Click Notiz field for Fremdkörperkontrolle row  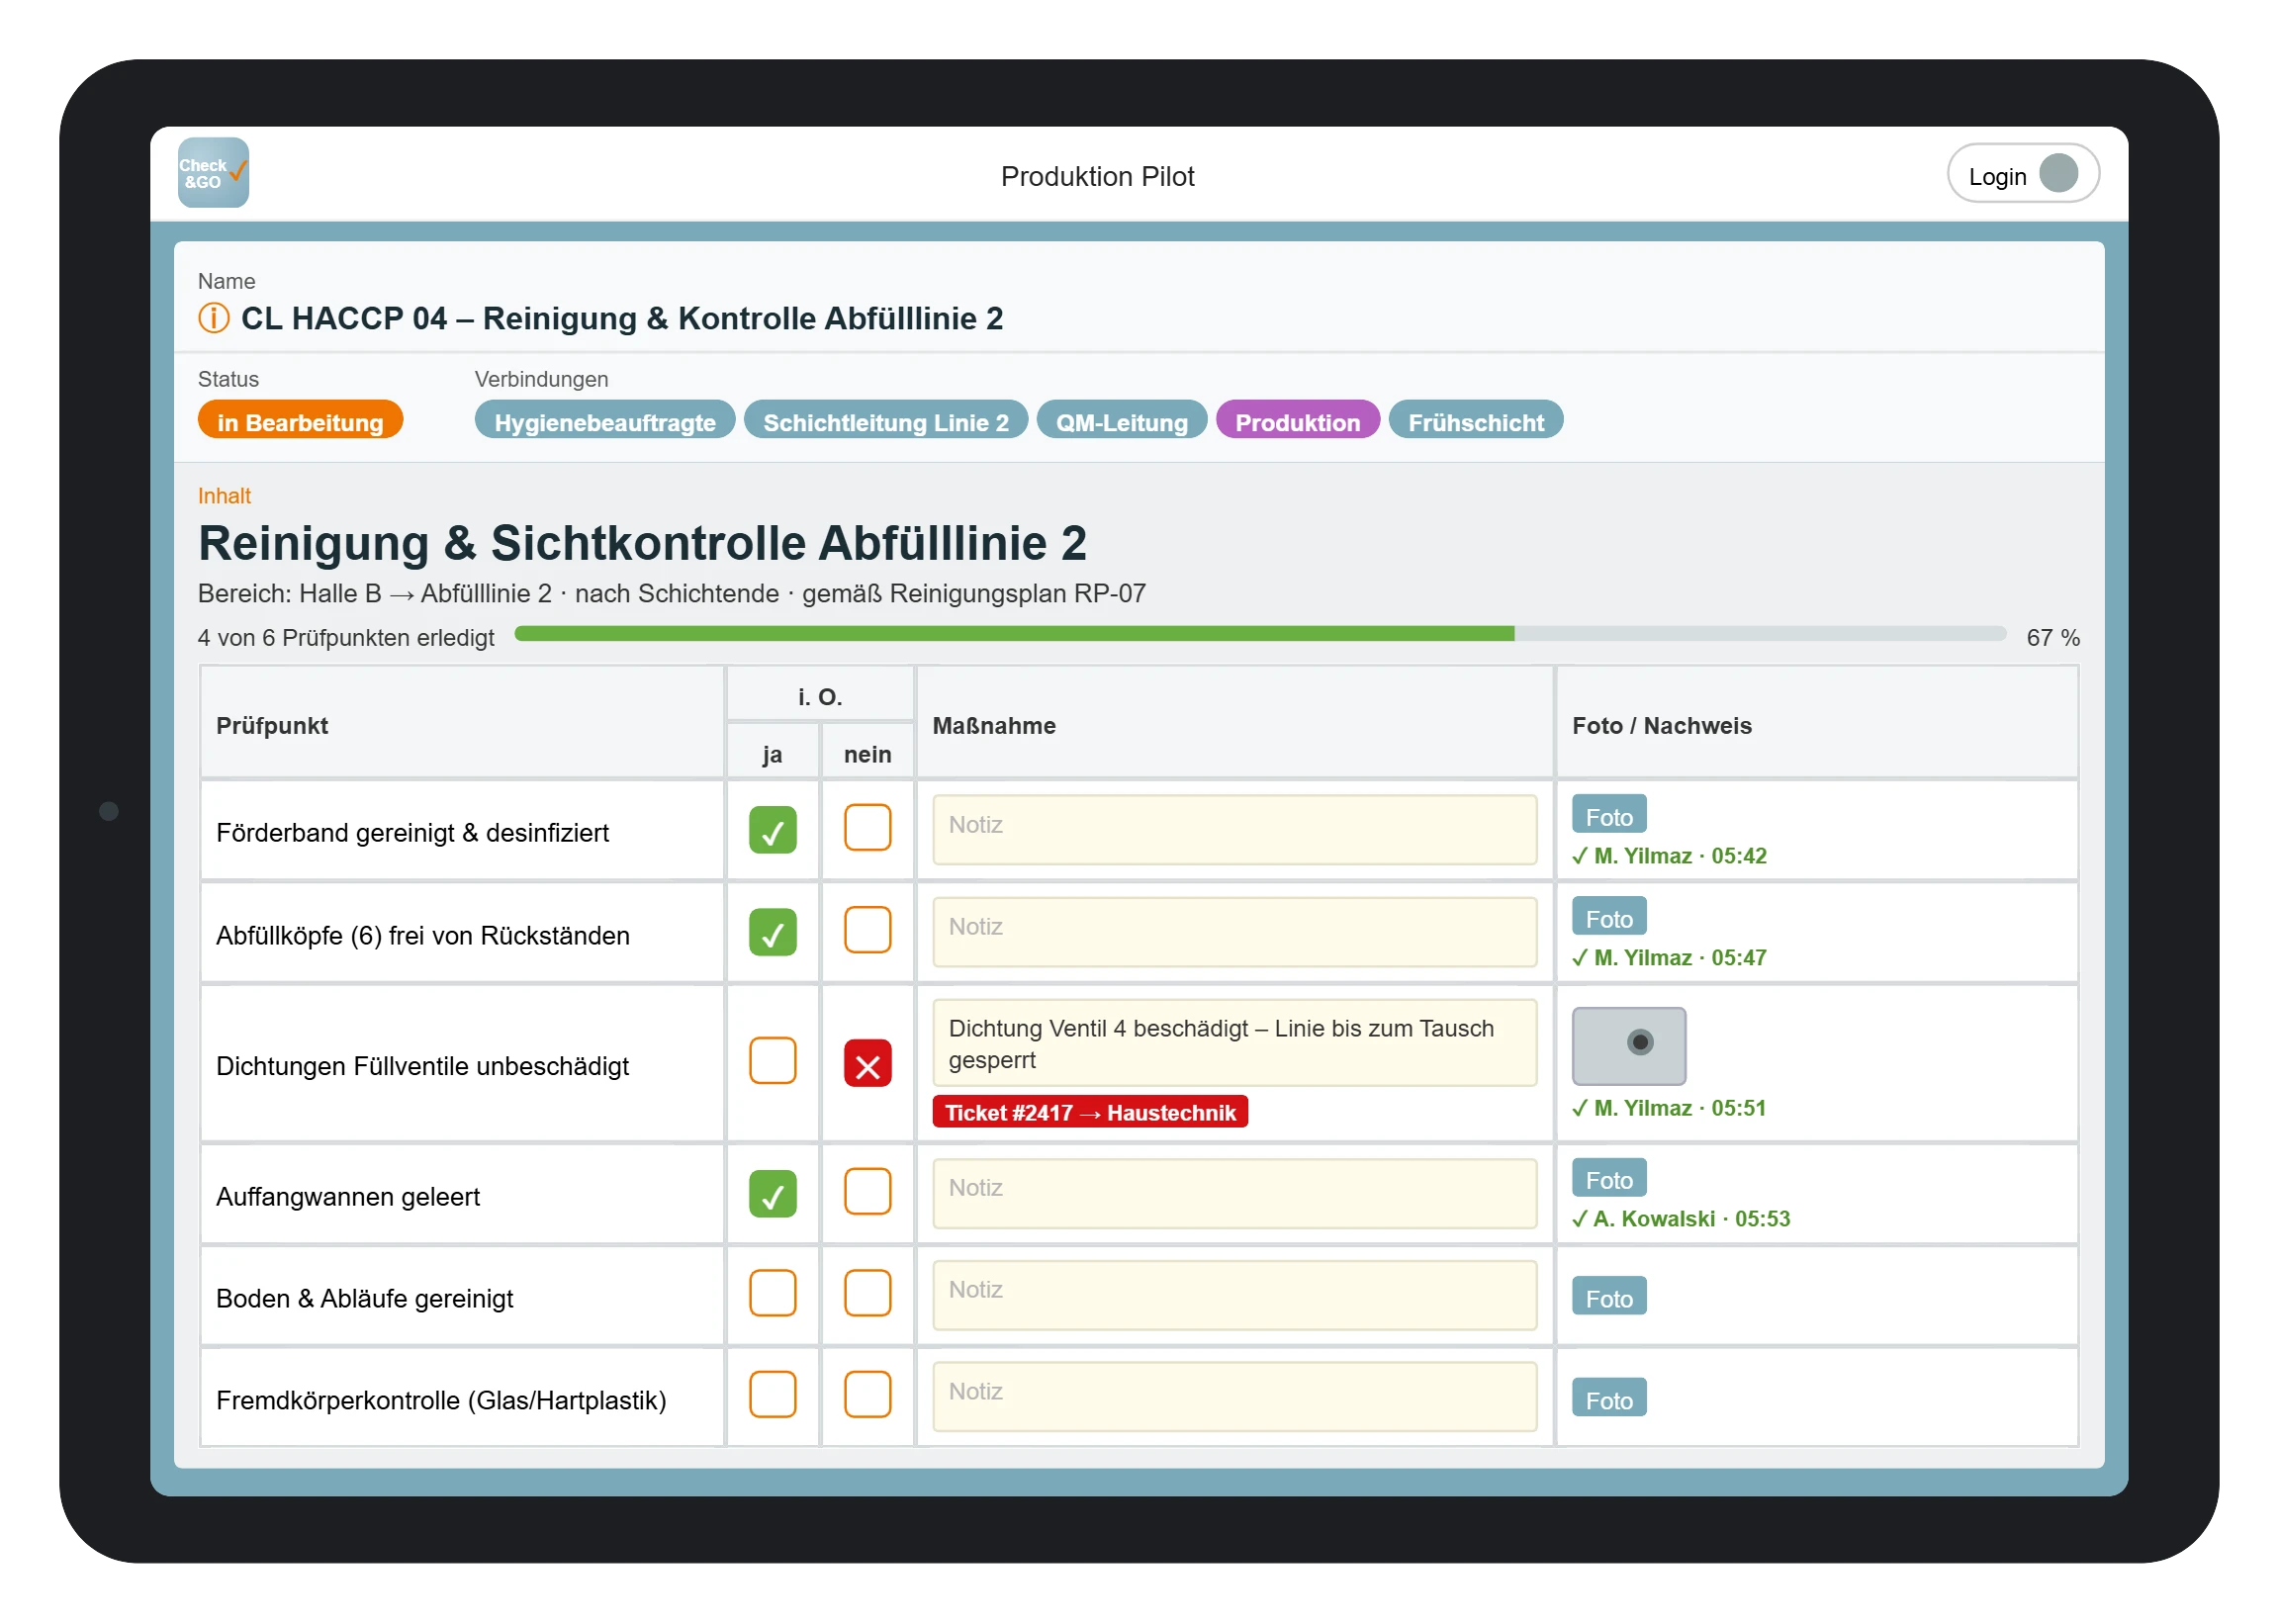1234,1397
